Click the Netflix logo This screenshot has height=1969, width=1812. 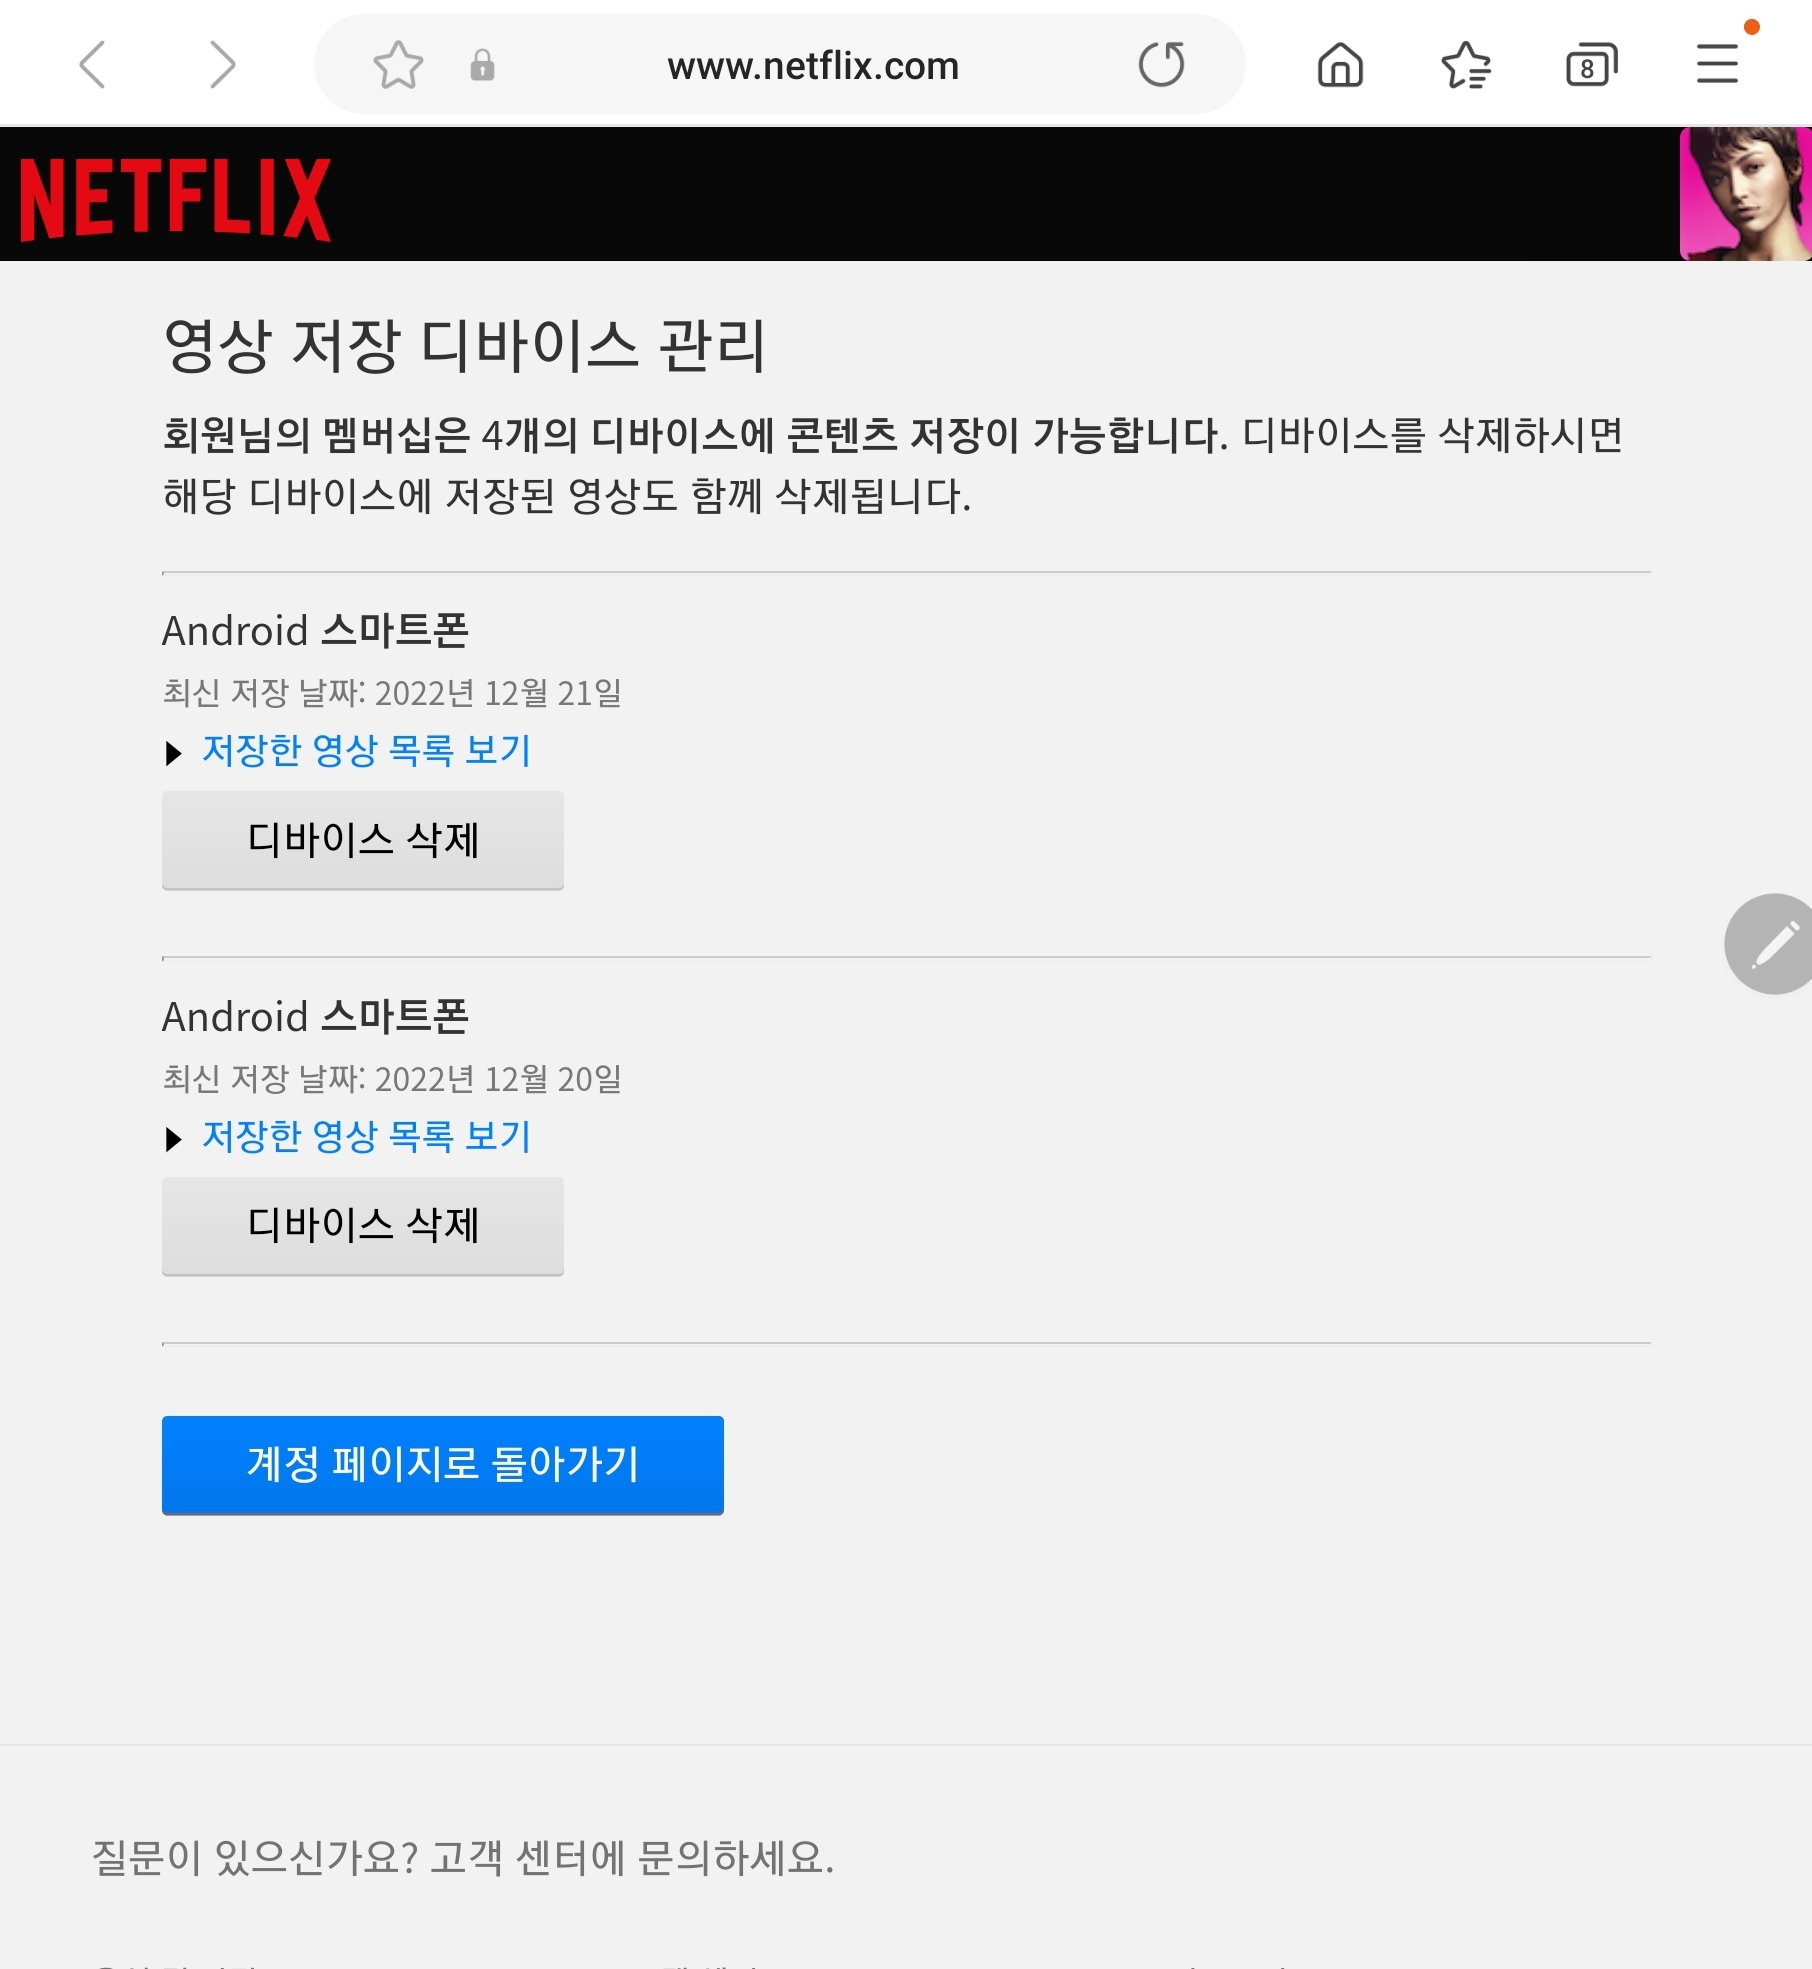[x=175, y=198]
